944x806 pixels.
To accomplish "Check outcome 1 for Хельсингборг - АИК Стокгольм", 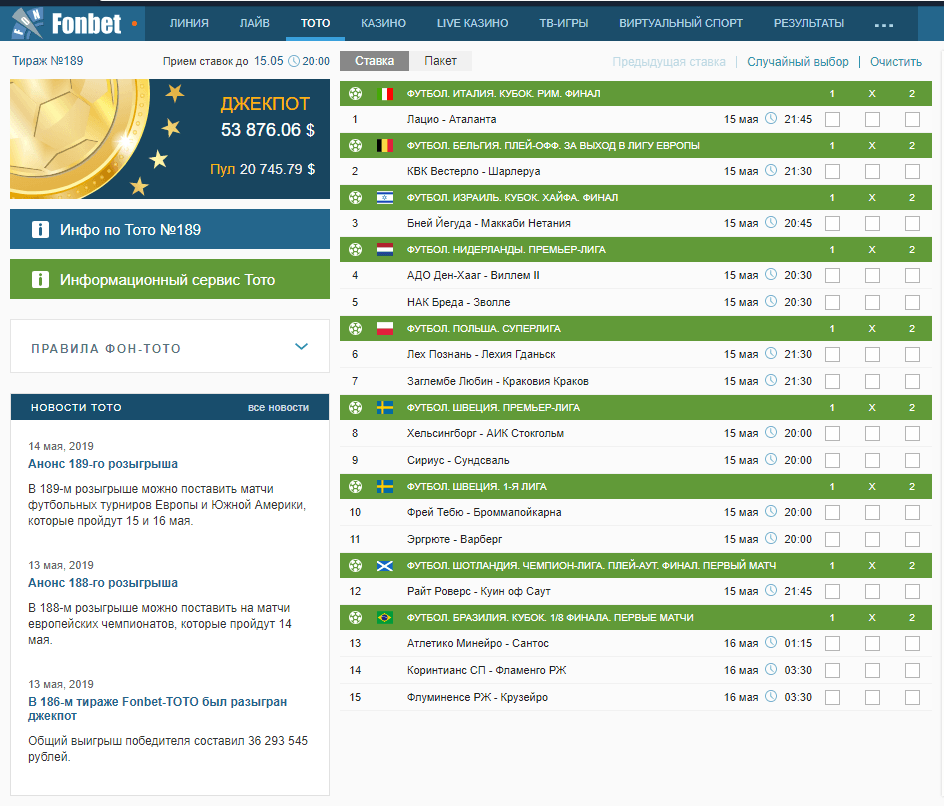I will (833, 433).
